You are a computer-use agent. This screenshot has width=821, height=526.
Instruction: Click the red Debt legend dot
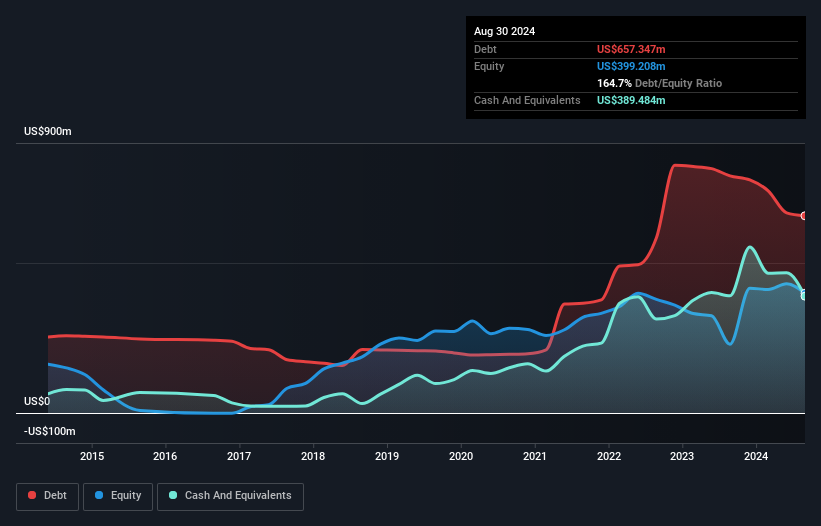pyautogui.click(x=32, y=495)
